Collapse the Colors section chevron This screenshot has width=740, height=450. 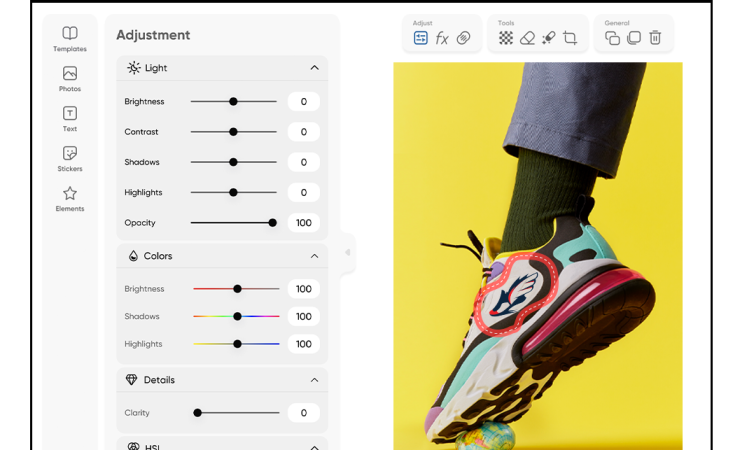[314, 256]
